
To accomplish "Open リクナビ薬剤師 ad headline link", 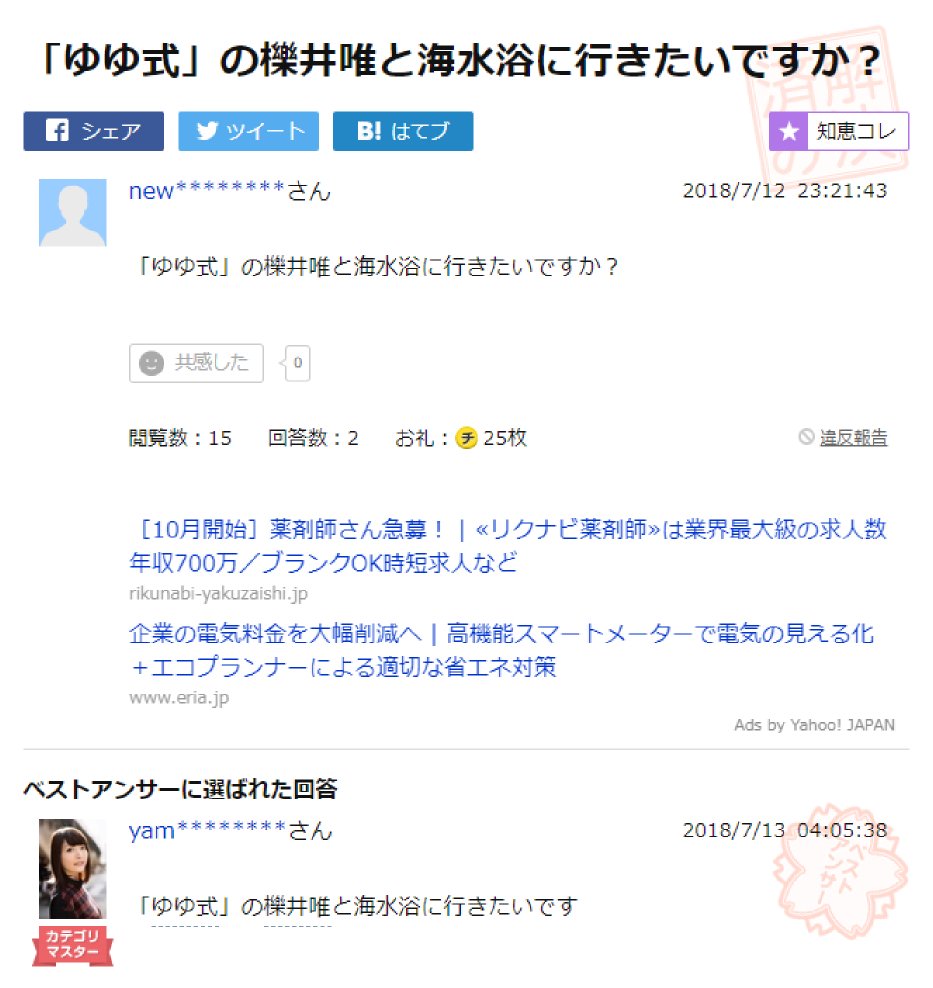I will click(508, 545).
